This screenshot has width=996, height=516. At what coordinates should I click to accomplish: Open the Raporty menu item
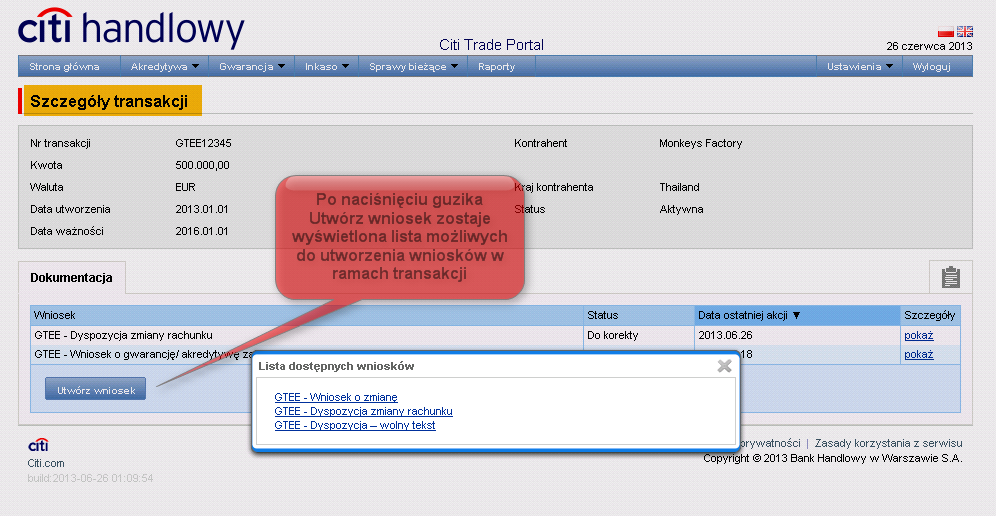(x=496, y=66)
